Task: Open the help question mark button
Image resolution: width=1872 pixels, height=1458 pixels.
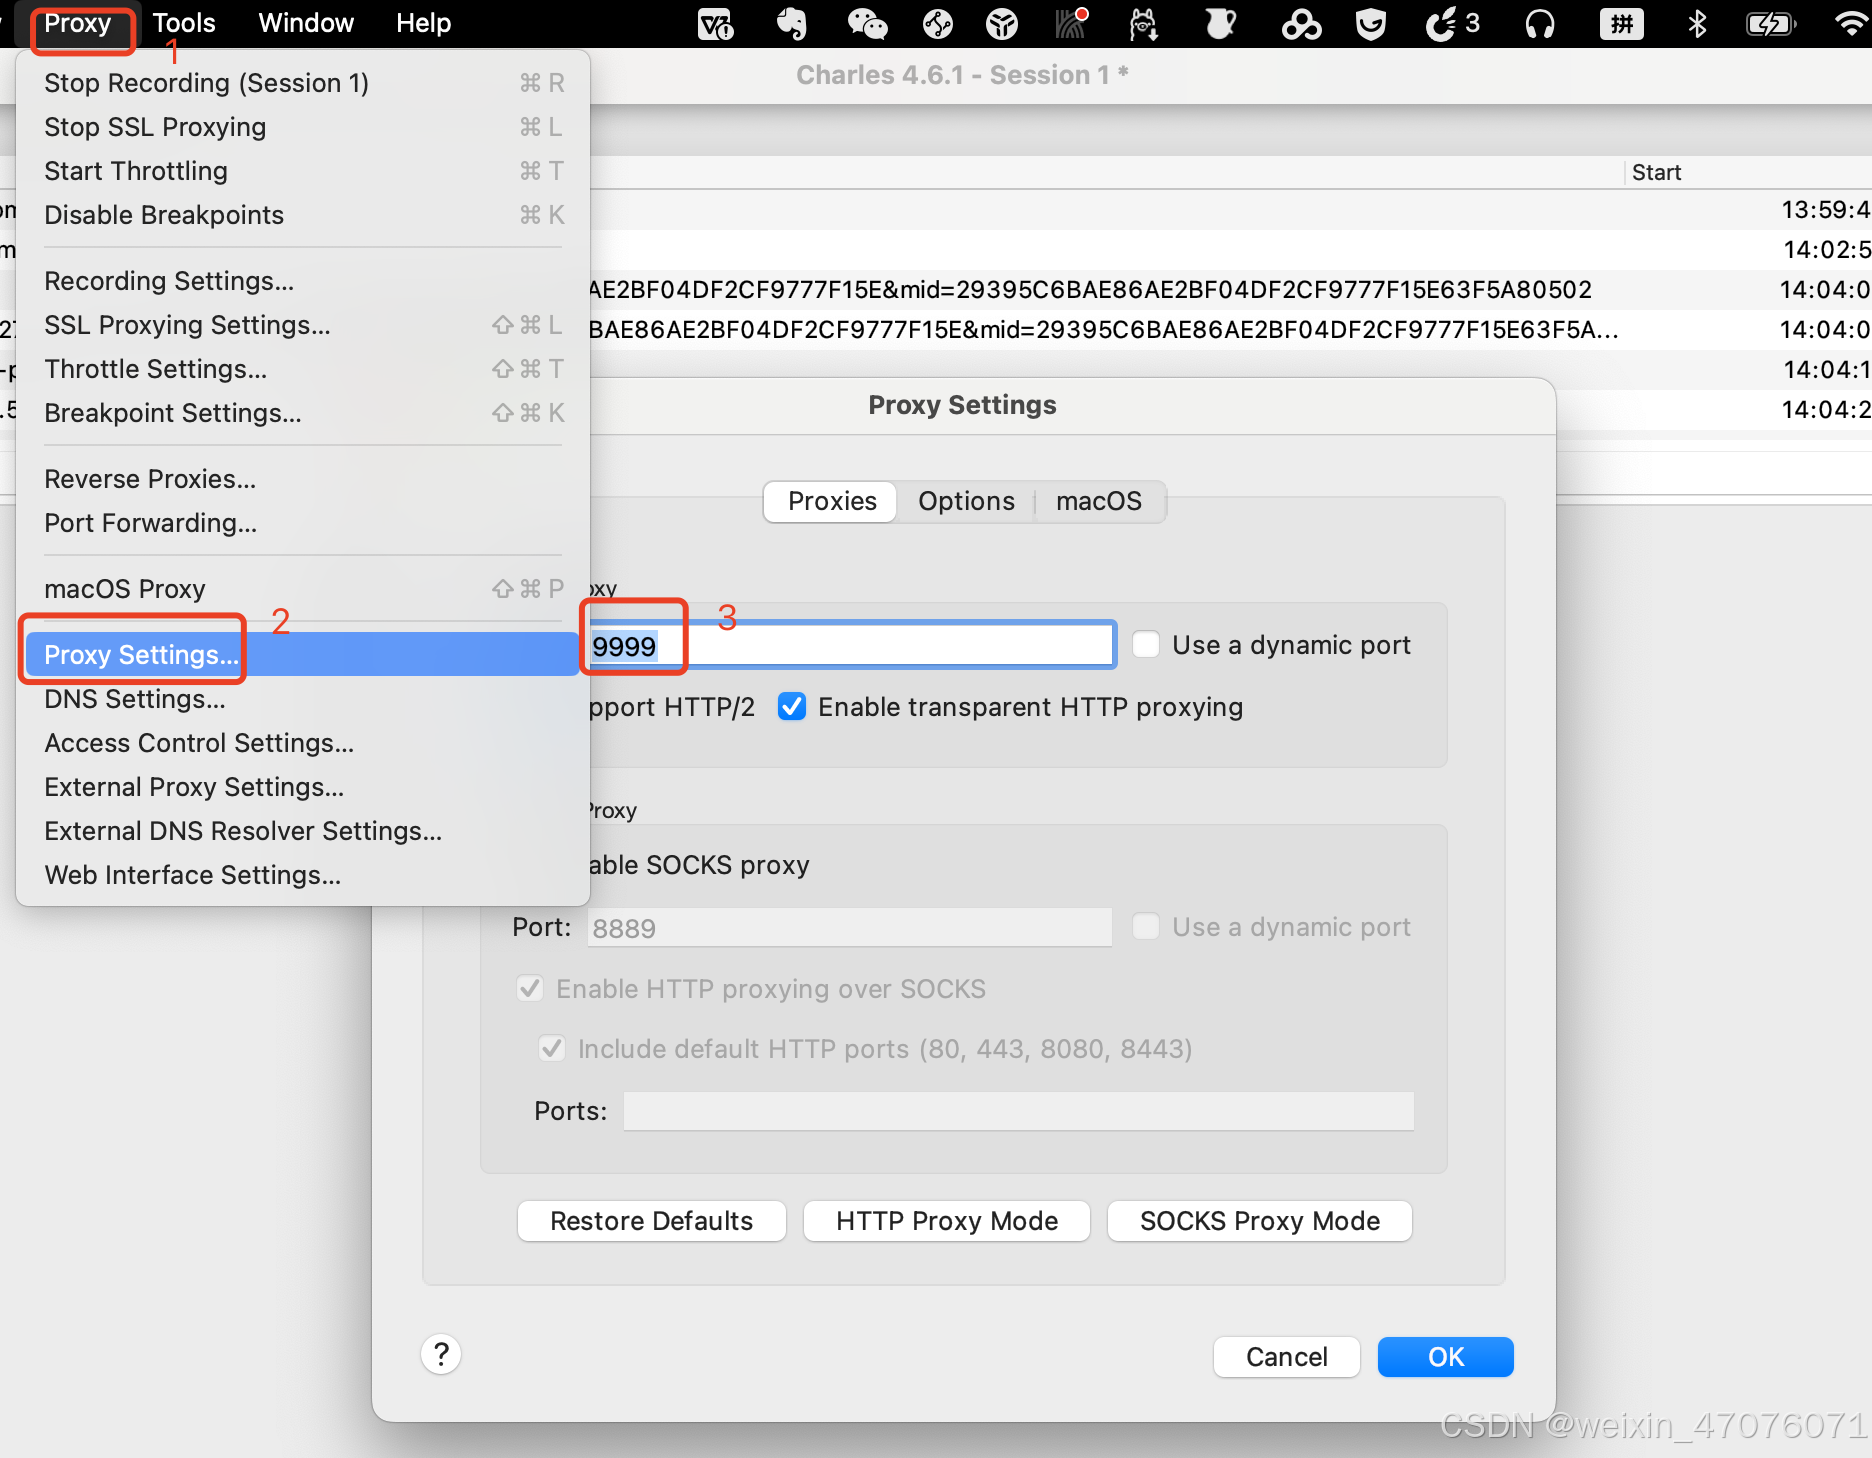Action: (441, 1355)
